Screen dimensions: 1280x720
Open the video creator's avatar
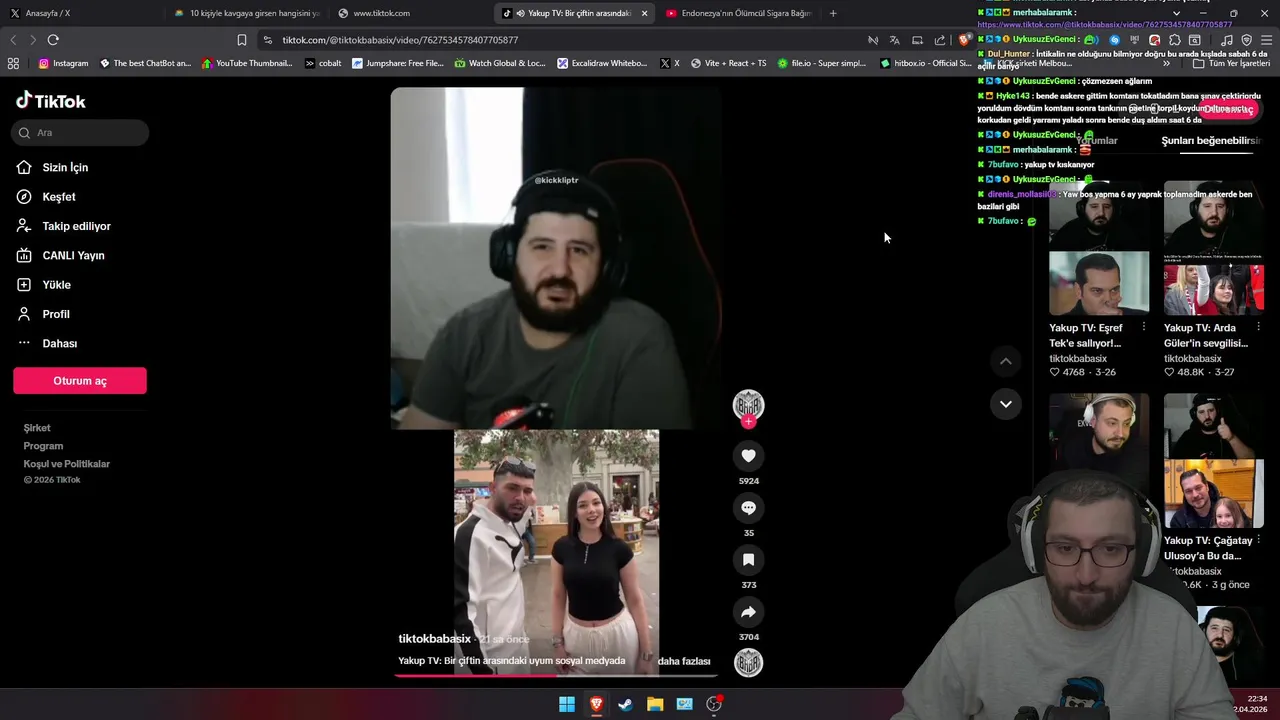748,404
